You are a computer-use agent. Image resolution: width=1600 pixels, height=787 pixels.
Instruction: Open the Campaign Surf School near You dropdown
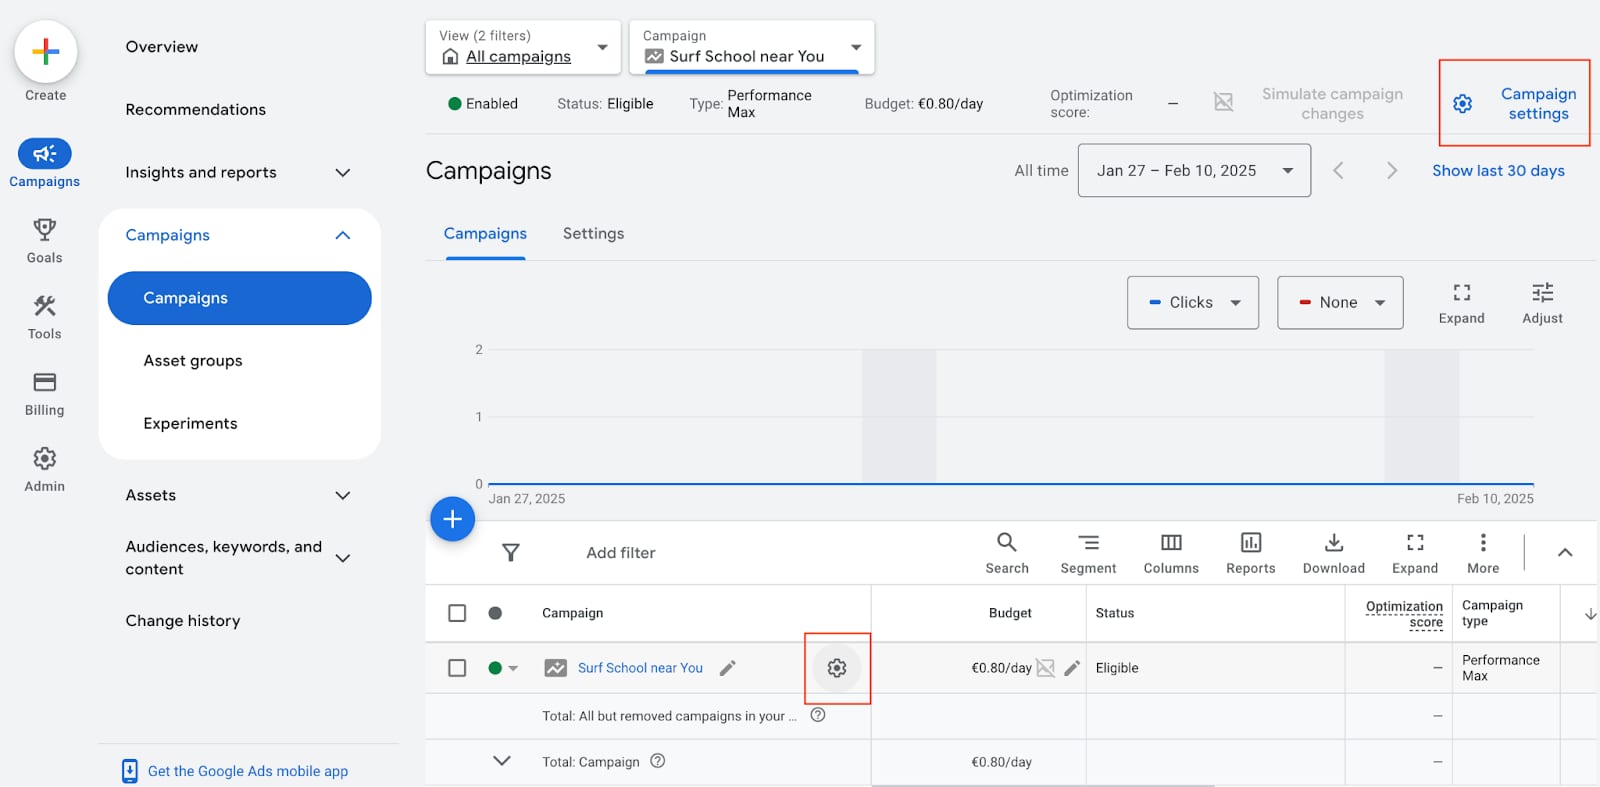[752, 47]
